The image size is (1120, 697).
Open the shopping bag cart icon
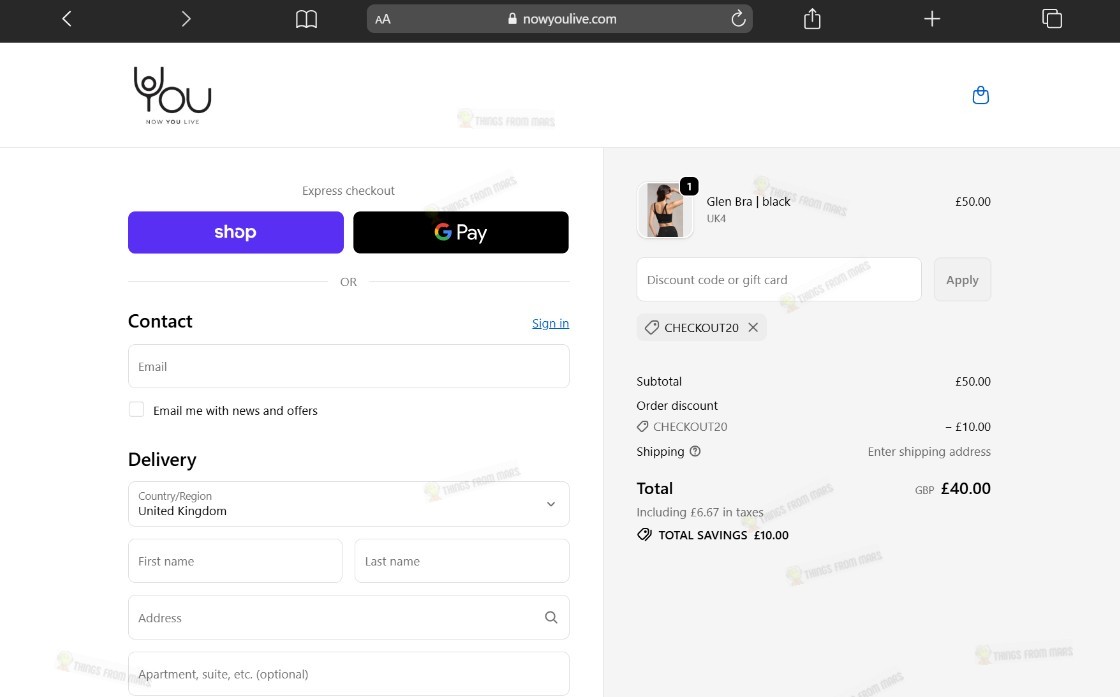[981, 95]
